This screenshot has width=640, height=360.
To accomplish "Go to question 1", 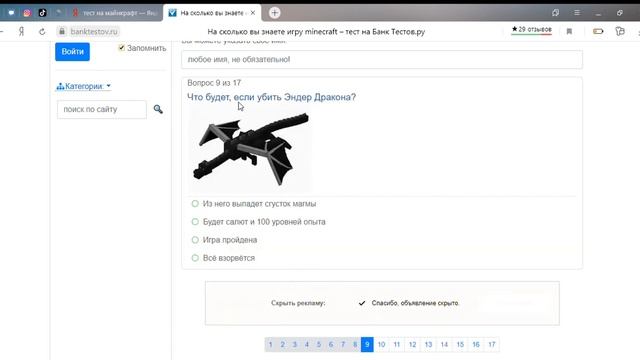I will [x=271, y=344].
